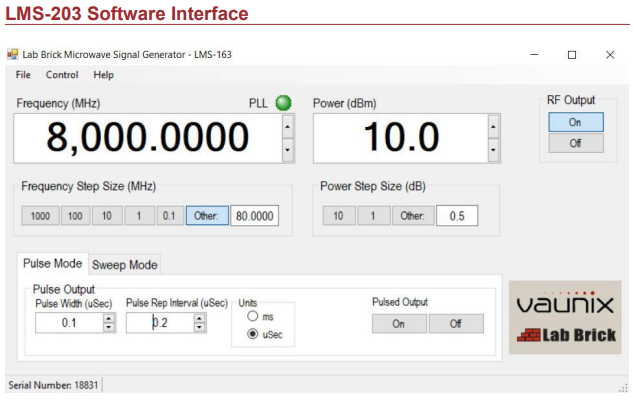Open the Control menu

62,75
